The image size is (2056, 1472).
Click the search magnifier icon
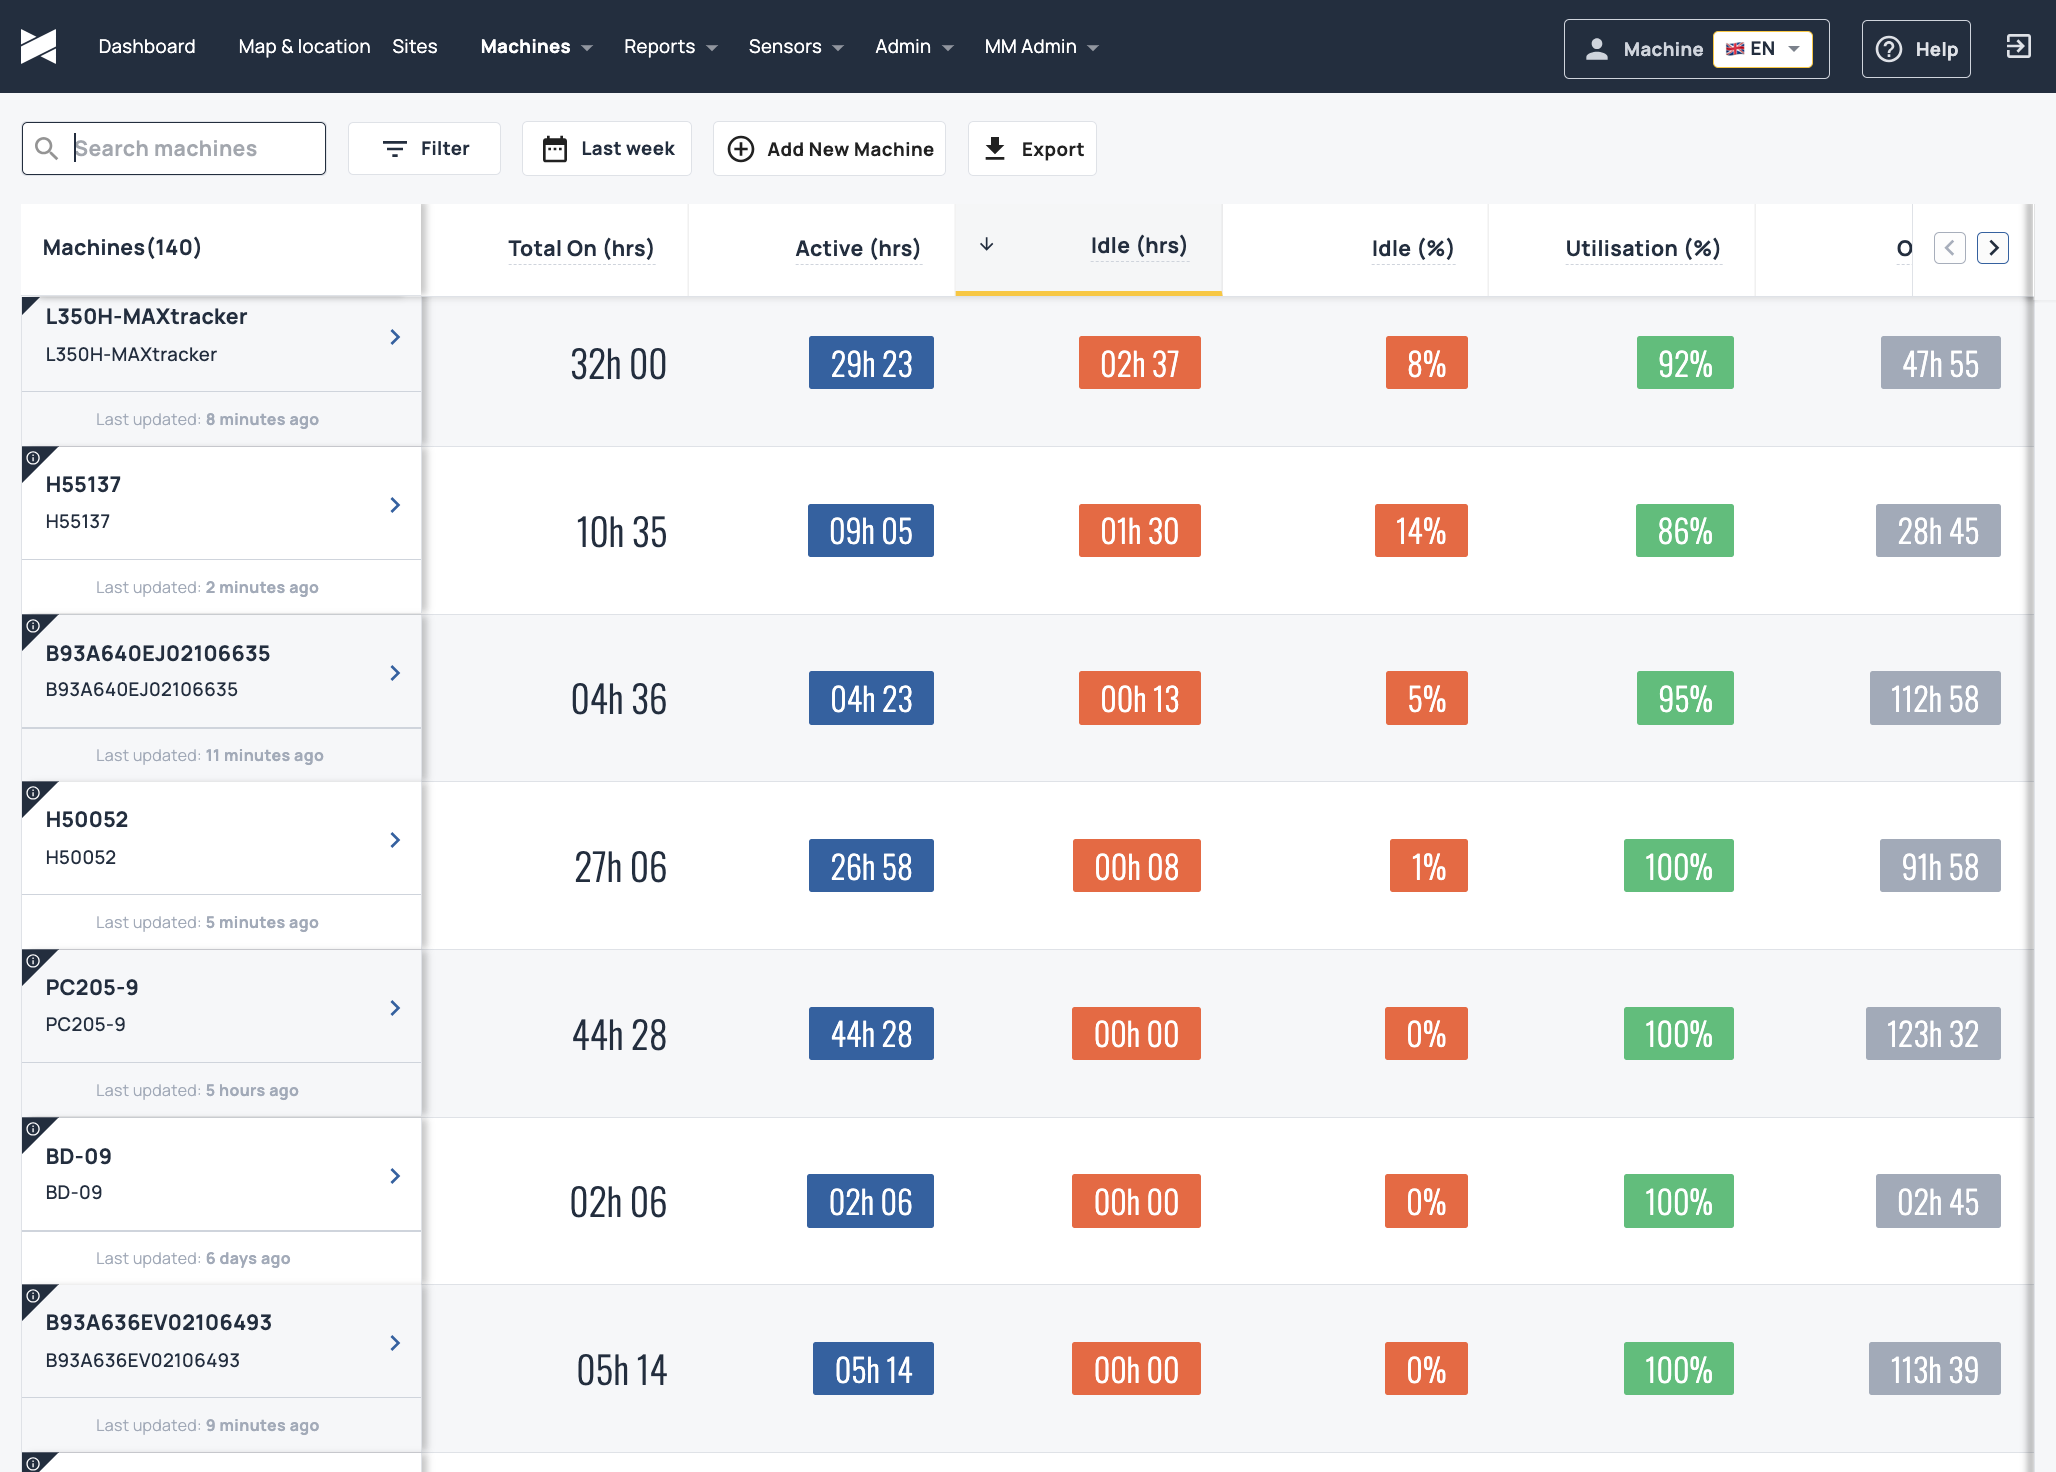click(46, 148)
